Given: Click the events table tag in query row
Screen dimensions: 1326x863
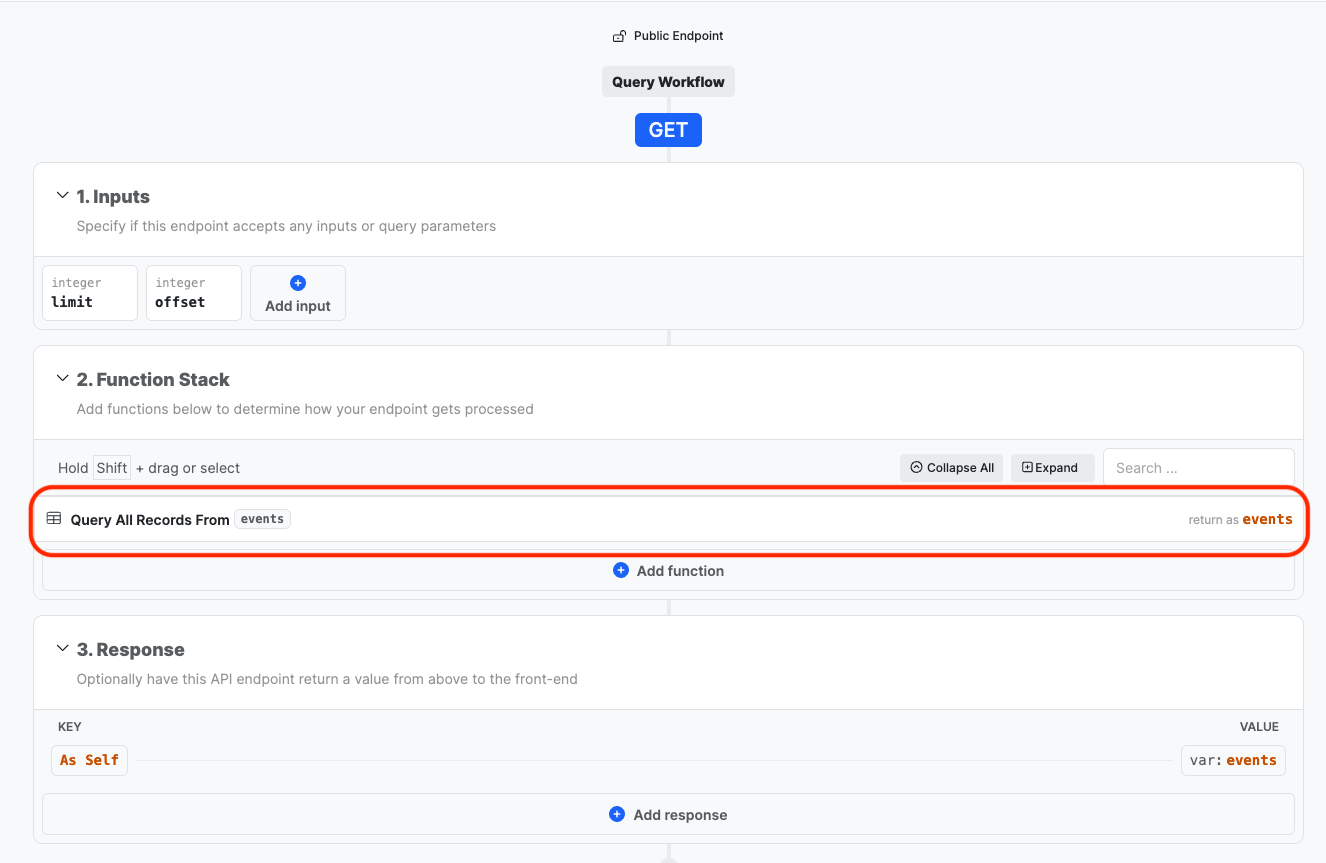Looking at the screenshot, I should (x=262, y=519).
